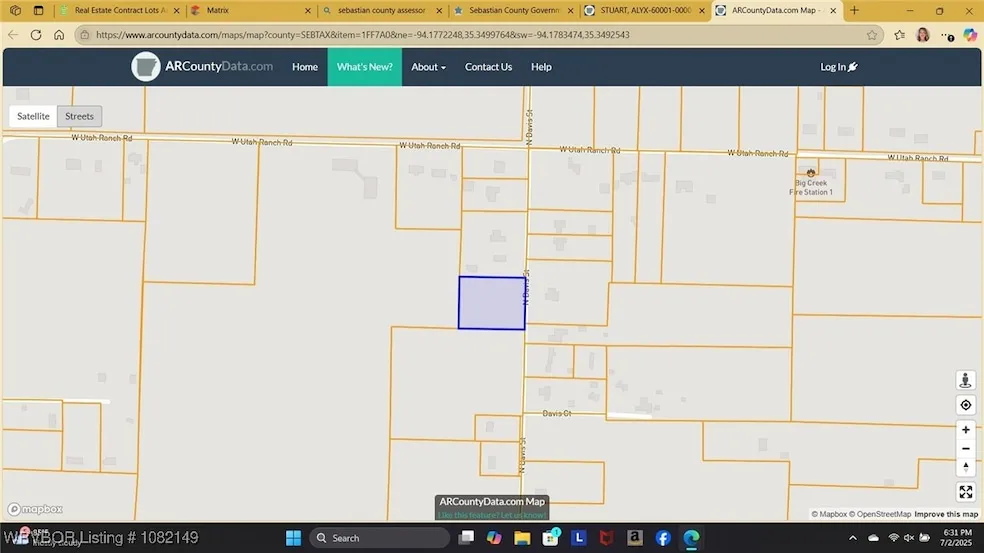The image size is (984, 553).
Task: Toggle the muted volume icon in tray
Action: [x=911, y=538]
